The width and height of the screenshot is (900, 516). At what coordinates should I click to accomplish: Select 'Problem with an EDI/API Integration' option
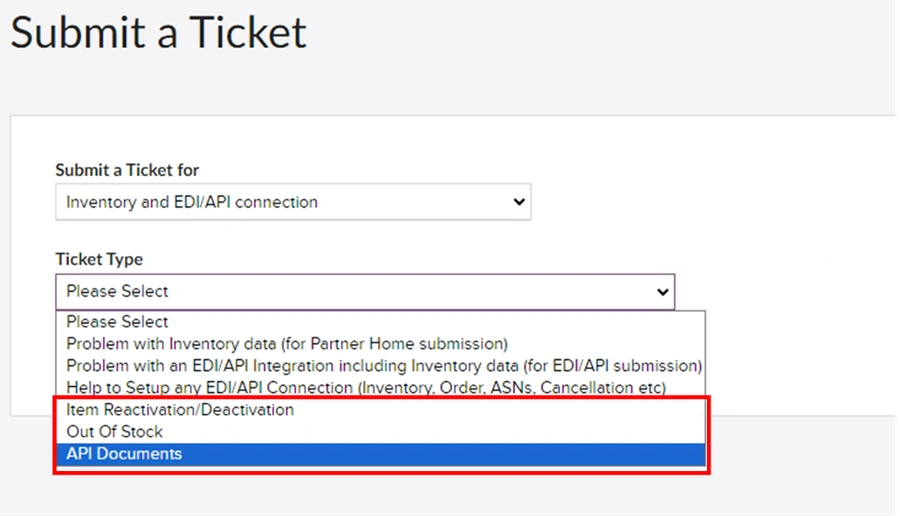(381, 366)
